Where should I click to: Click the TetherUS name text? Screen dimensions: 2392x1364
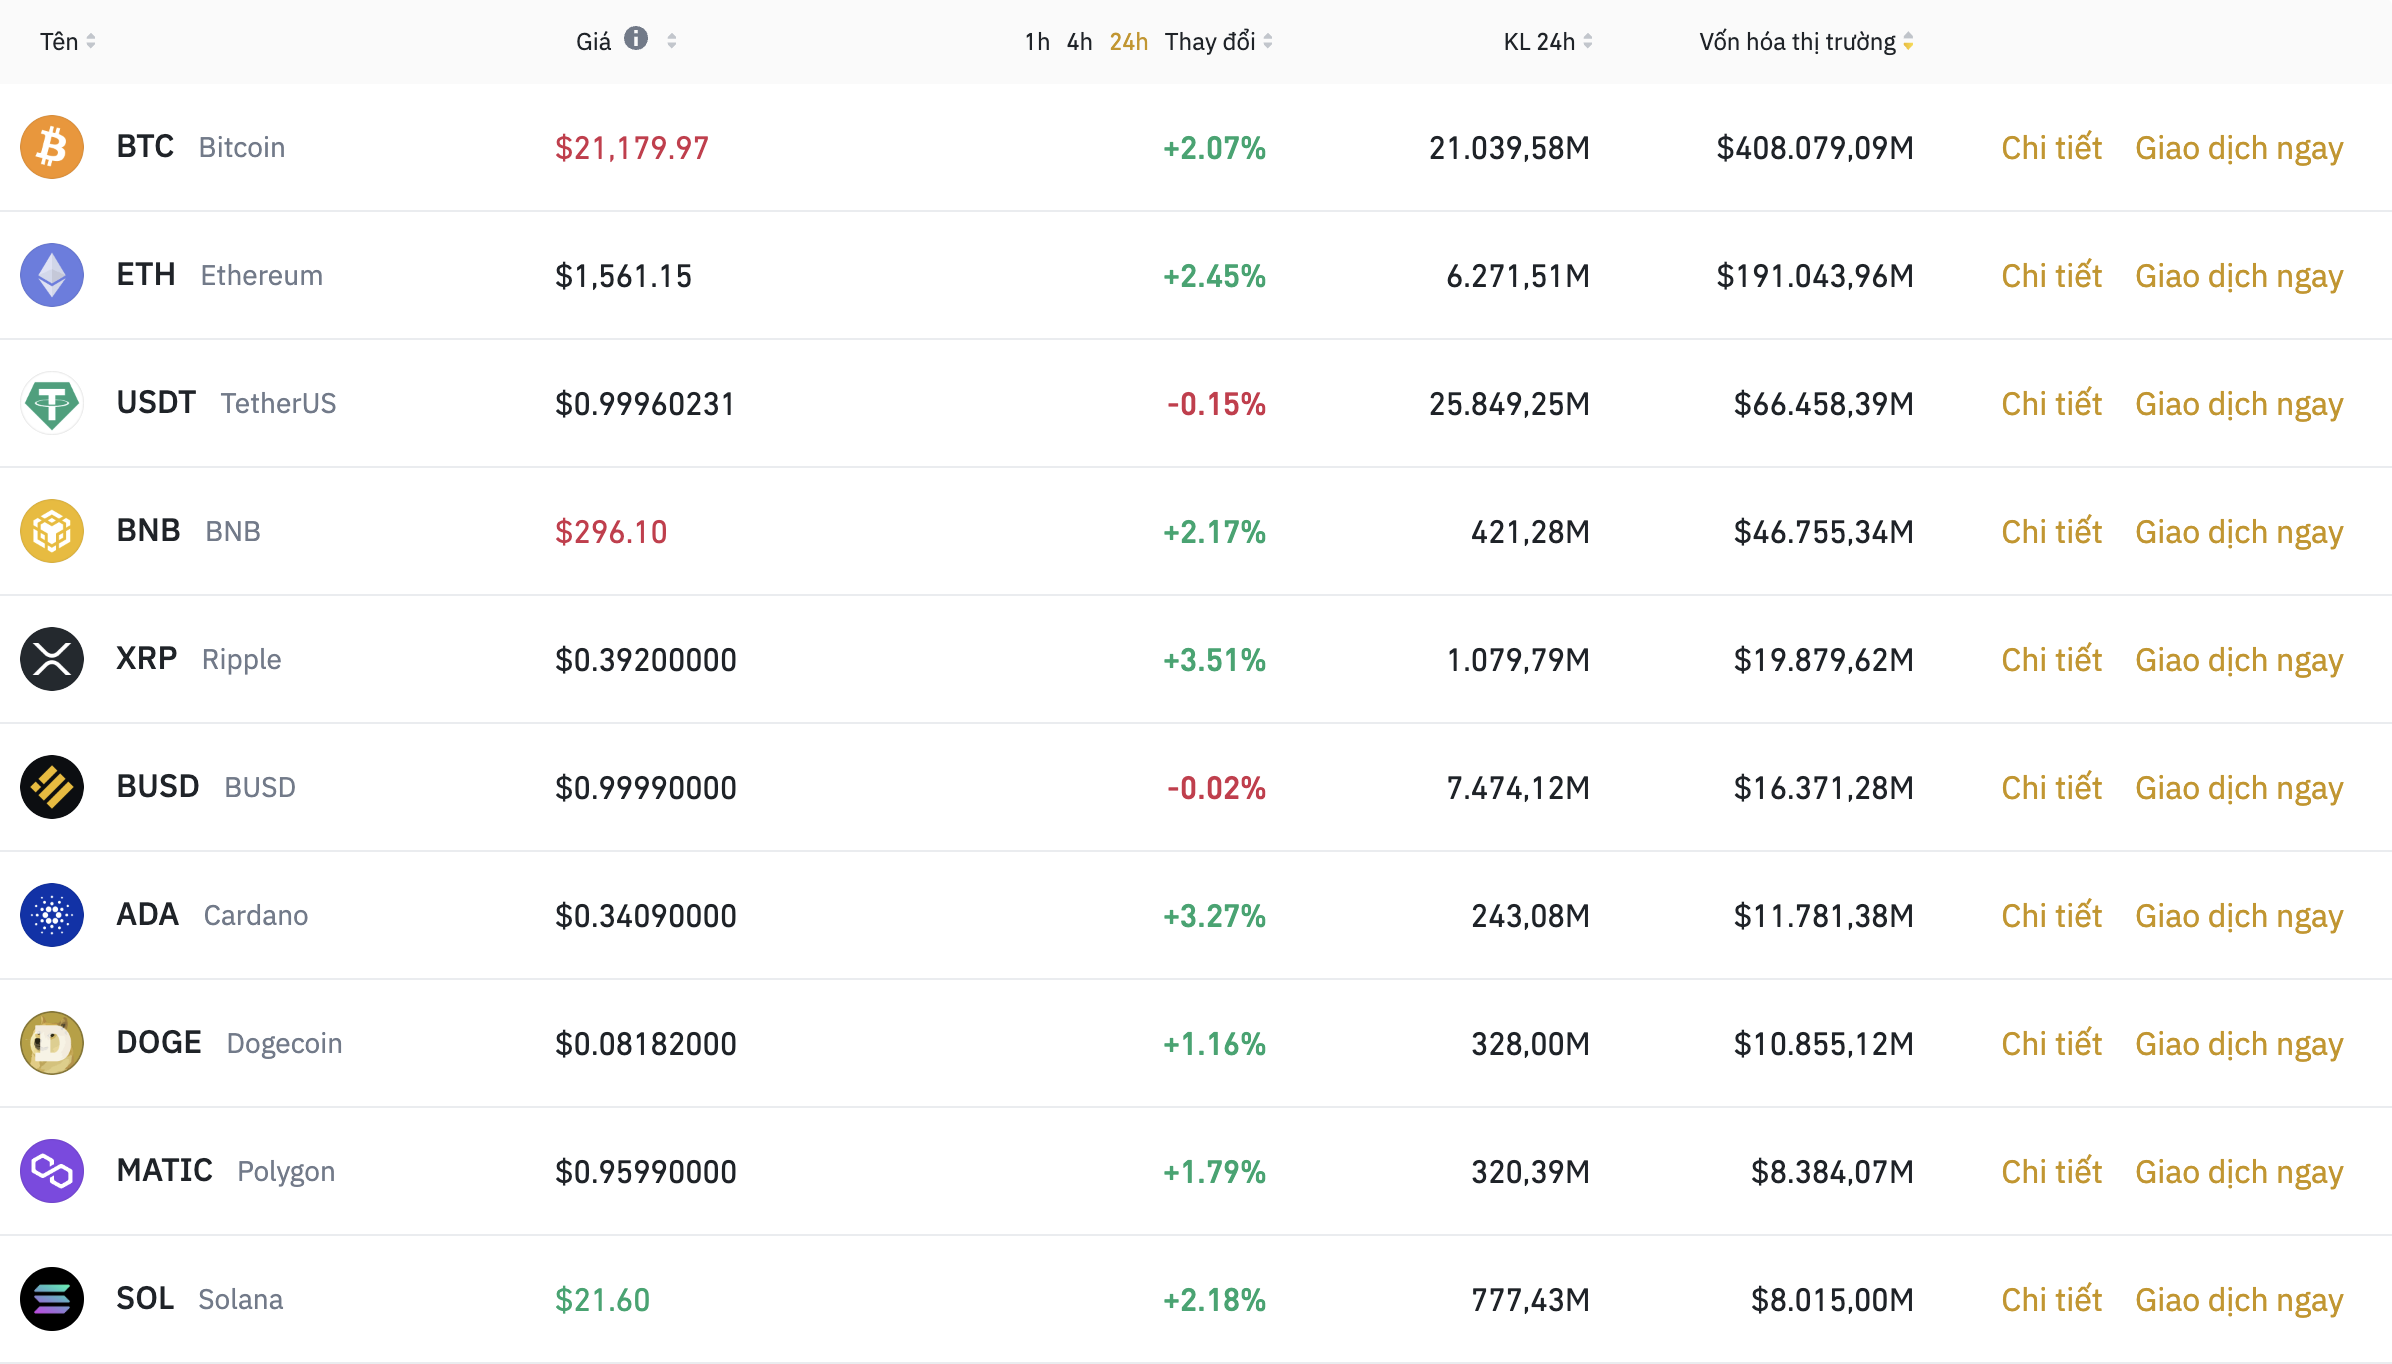pyautogui.click(x=278, y=403)
